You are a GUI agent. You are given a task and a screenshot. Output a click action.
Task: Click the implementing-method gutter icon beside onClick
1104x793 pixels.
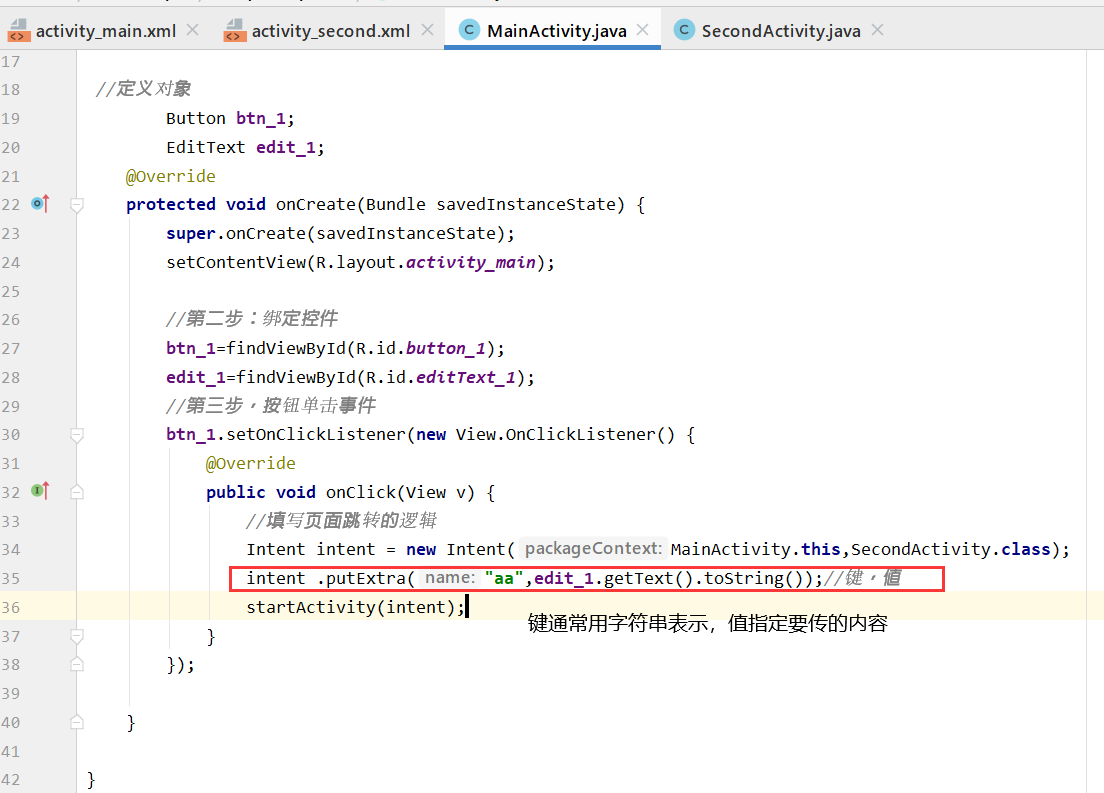click(x=39, y=491)
